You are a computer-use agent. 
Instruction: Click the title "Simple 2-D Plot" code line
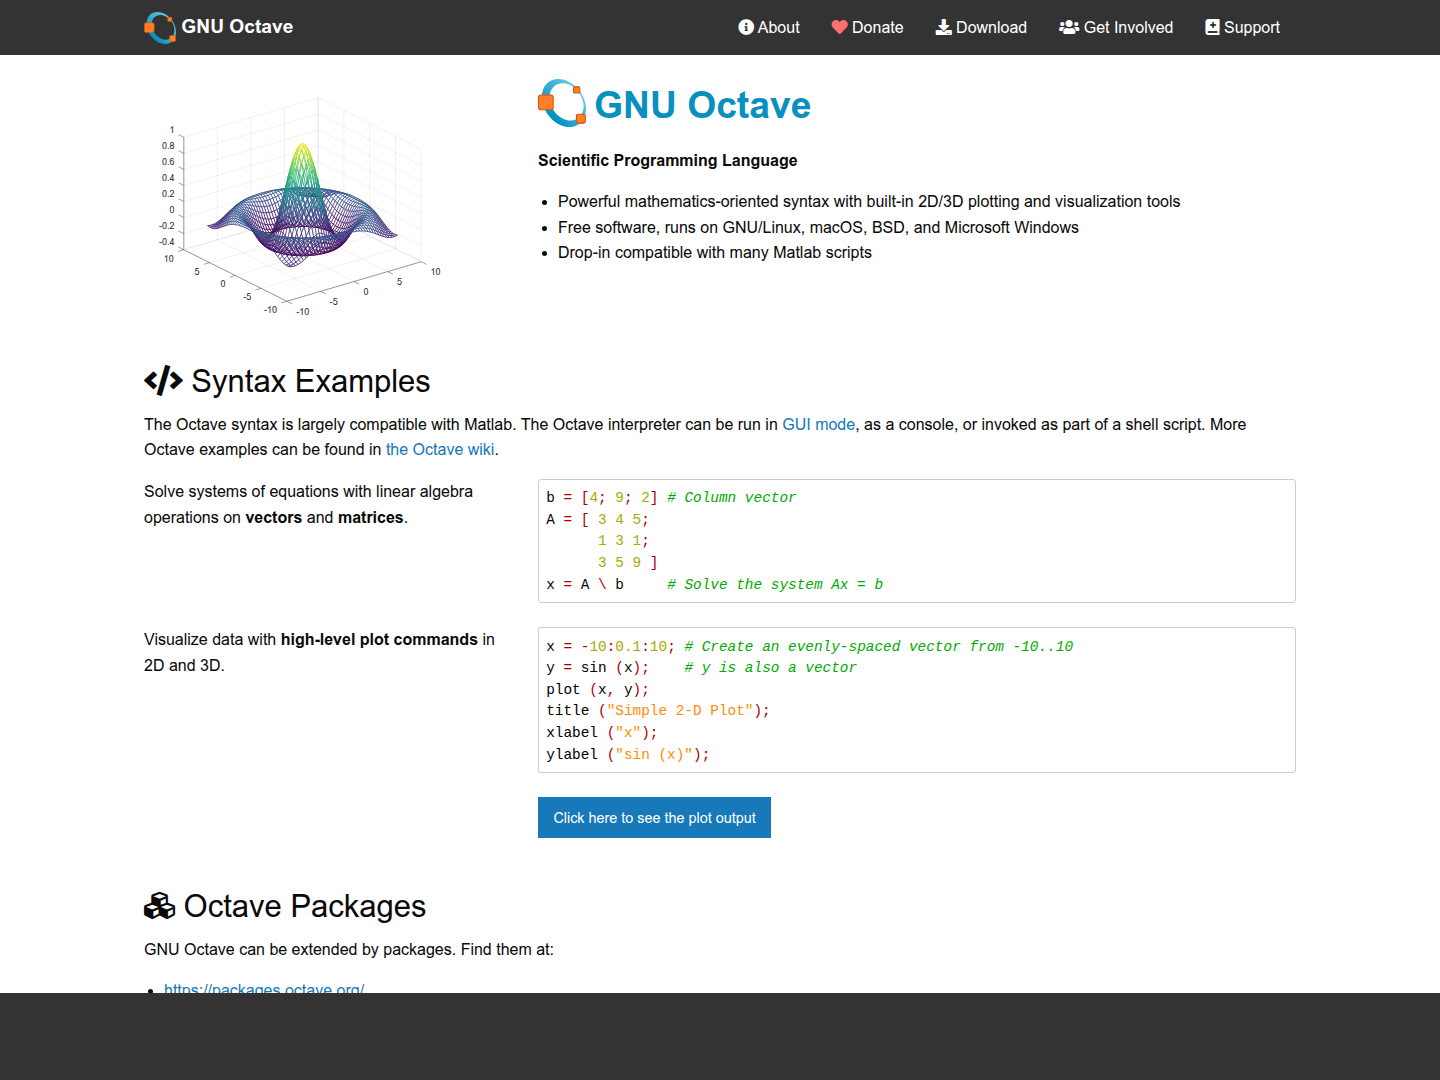click(x=658, y=710)
